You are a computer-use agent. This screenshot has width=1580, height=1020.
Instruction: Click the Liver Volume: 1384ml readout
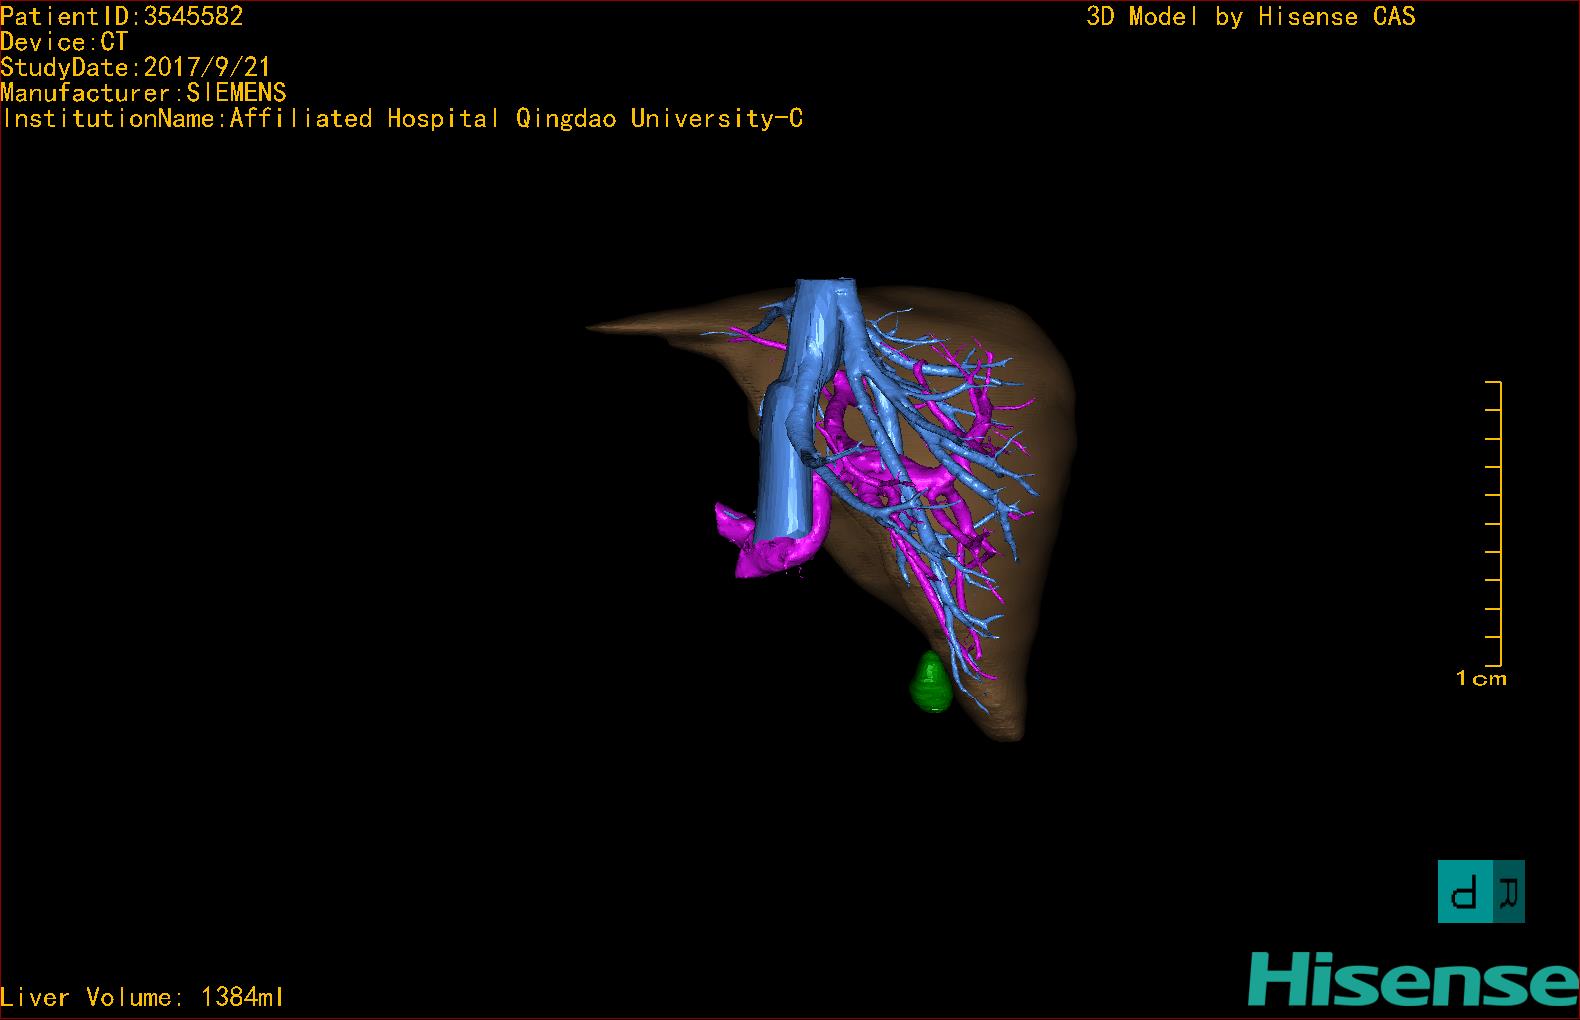(142, 997)
